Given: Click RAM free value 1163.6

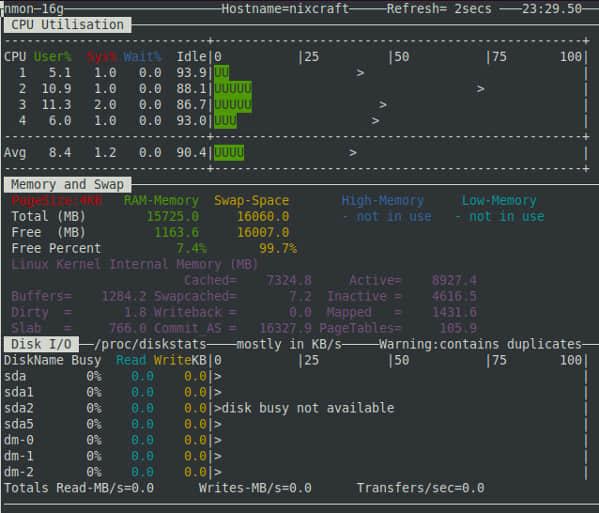Looking at the screenshot, I should pos(176,233).
